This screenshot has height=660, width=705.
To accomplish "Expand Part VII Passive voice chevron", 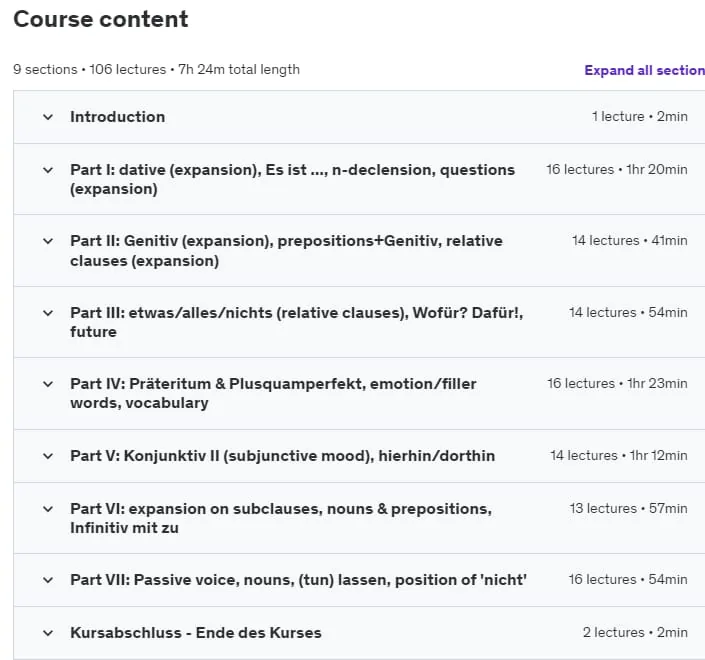I will (x=48, y=580).
